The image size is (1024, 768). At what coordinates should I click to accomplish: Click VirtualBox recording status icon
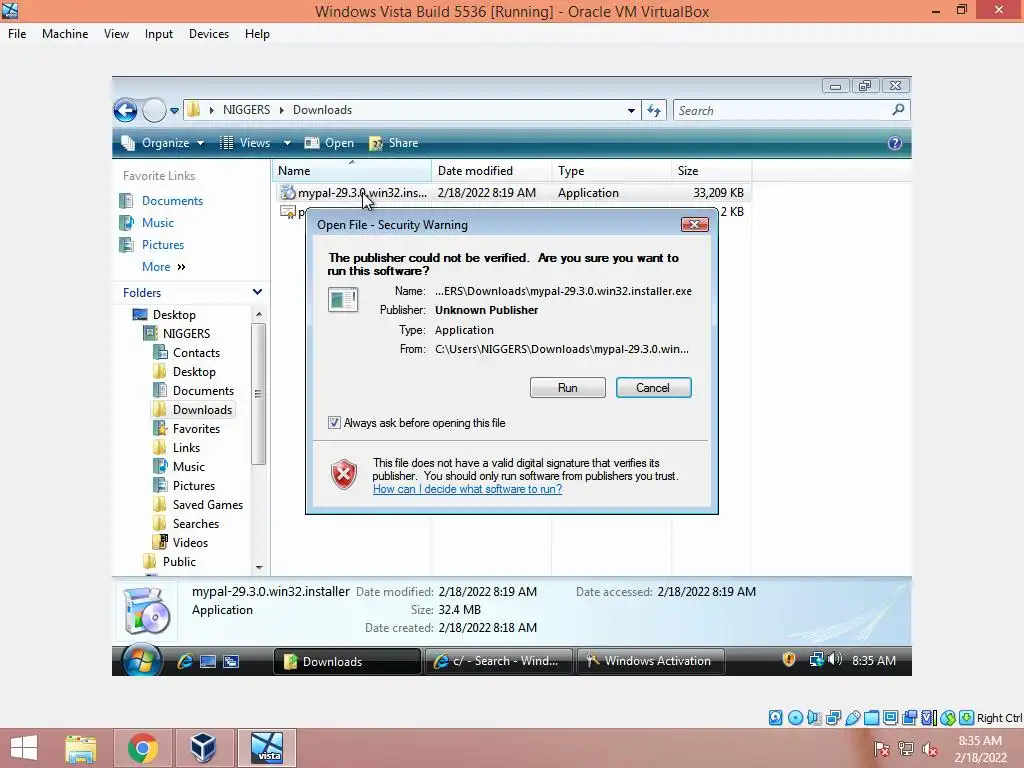tap(910, 718)
